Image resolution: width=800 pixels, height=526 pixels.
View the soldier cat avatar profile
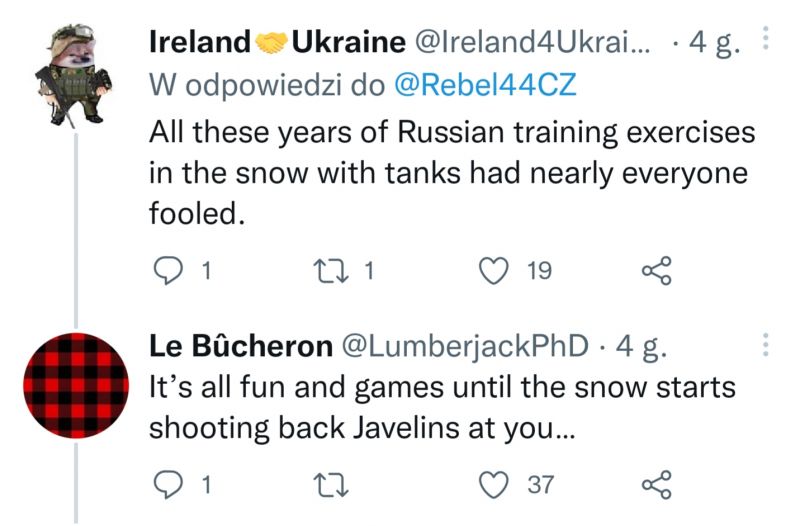[74, 74]
